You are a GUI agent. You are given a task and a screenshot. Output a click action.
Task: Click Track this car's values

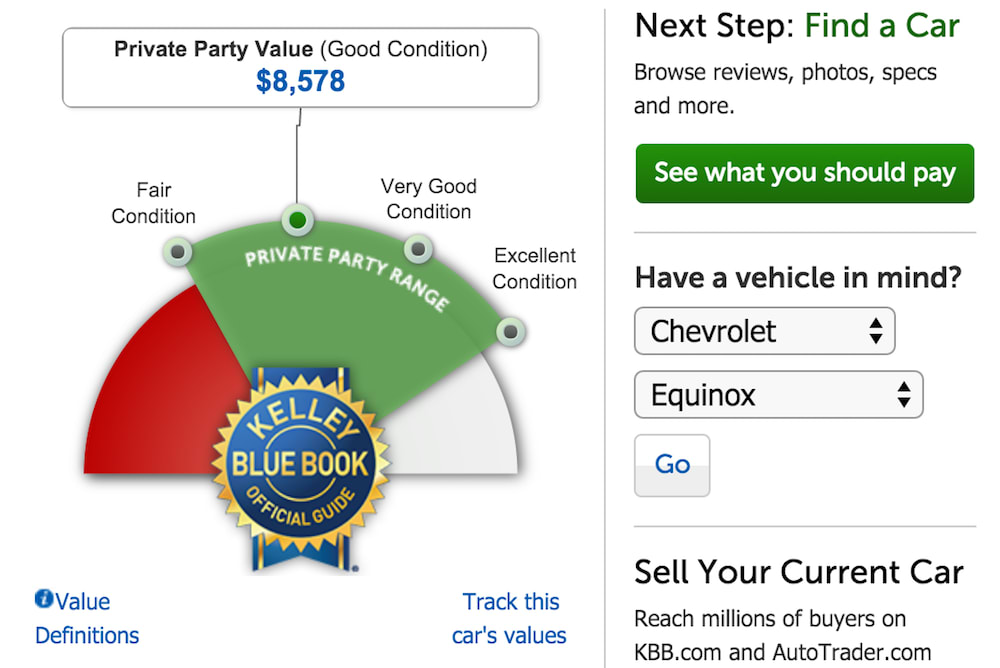pyautogui.click(x=510, y=618)
